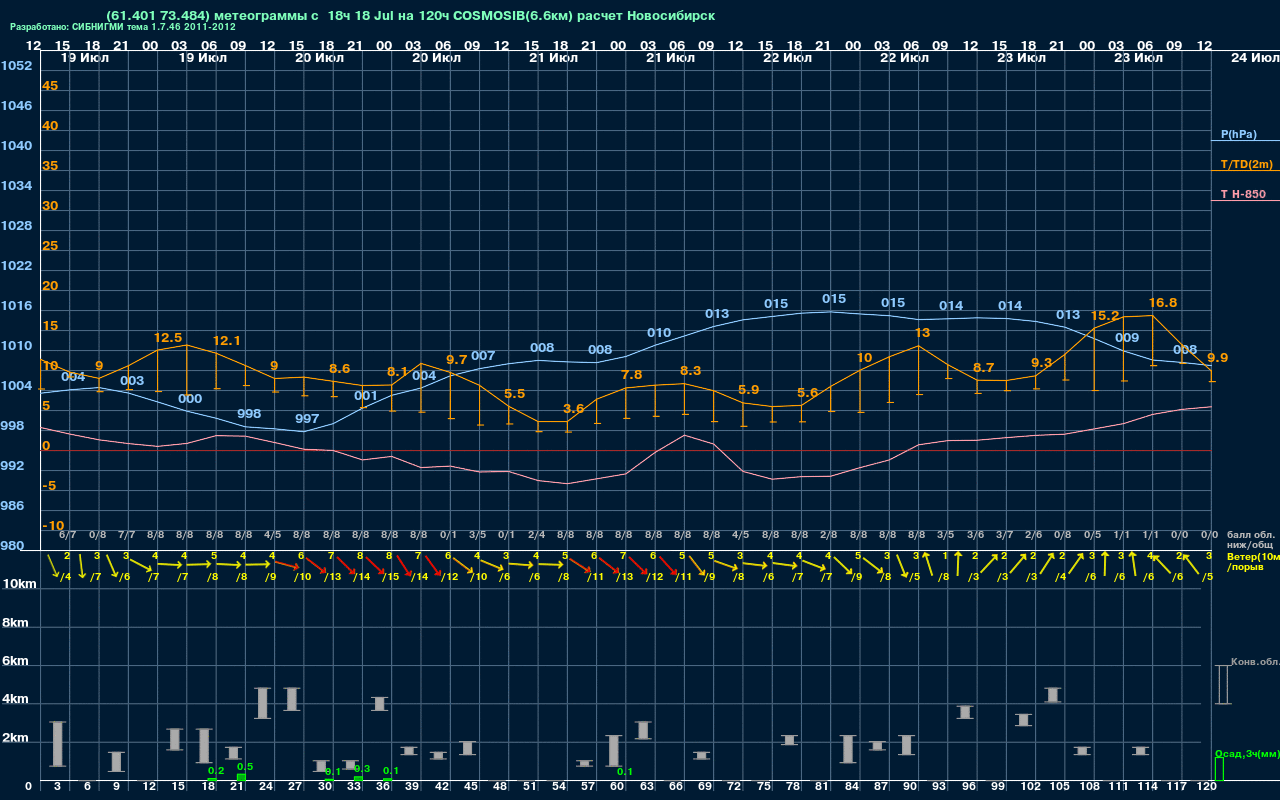
Task: Click the 010 pressure label
Action: point(659,333)
